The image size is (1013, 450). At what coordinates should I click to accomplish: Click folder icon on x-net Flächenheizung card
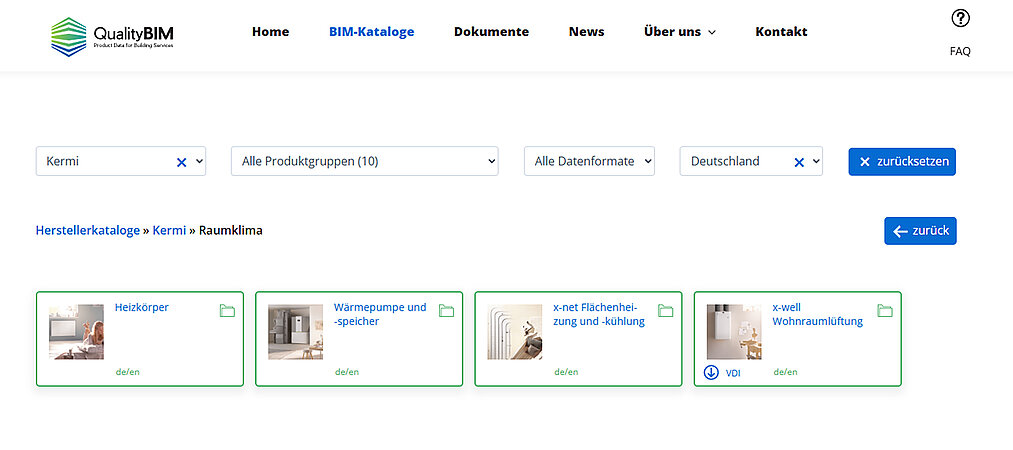pyautogui.click(x=665, y=311)
